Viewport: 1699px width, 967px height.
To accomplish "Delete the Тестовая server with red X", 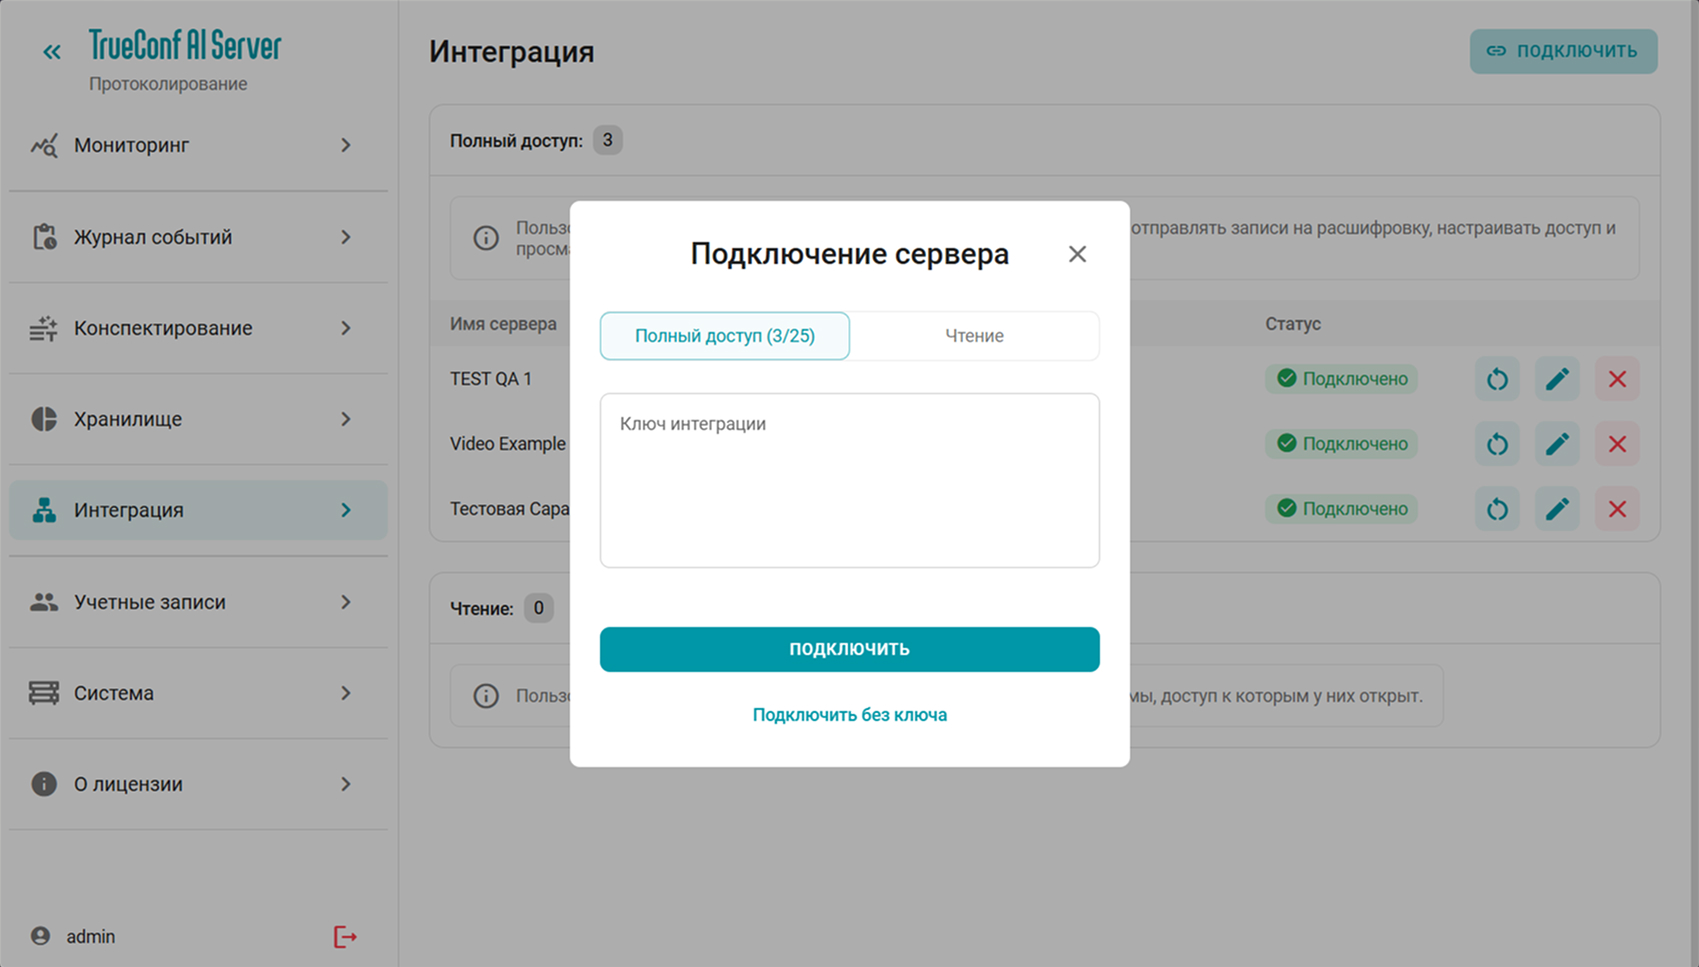I will [1617, 509].
